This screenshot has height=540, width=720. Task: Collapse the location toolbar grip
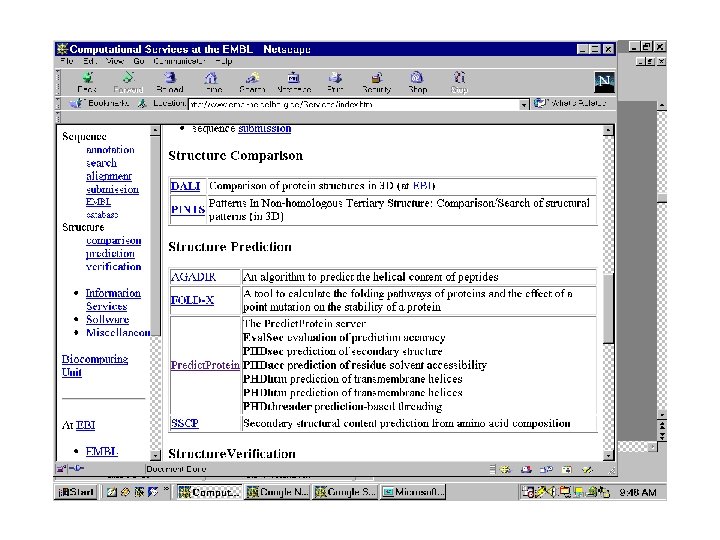pos(58,103)
